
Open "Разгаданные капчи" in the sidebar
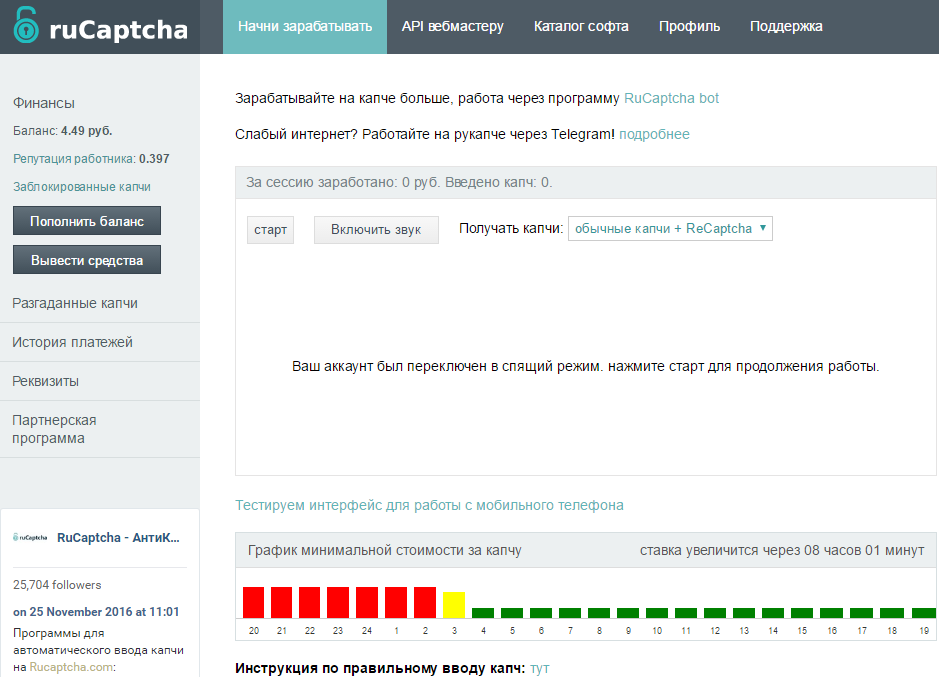pos(75,303)
